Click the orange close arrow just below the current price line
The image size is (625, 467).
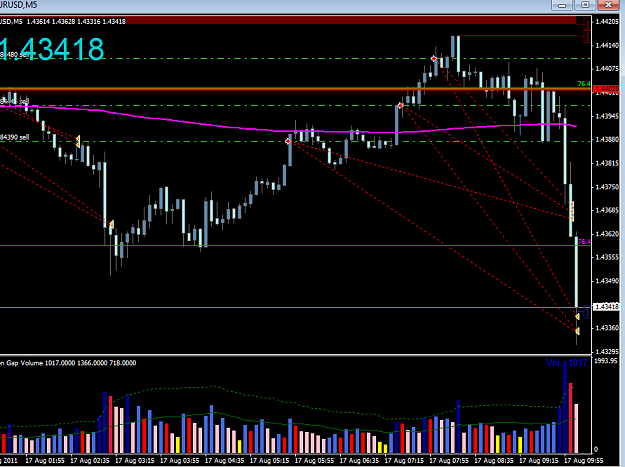click(577, 316)
